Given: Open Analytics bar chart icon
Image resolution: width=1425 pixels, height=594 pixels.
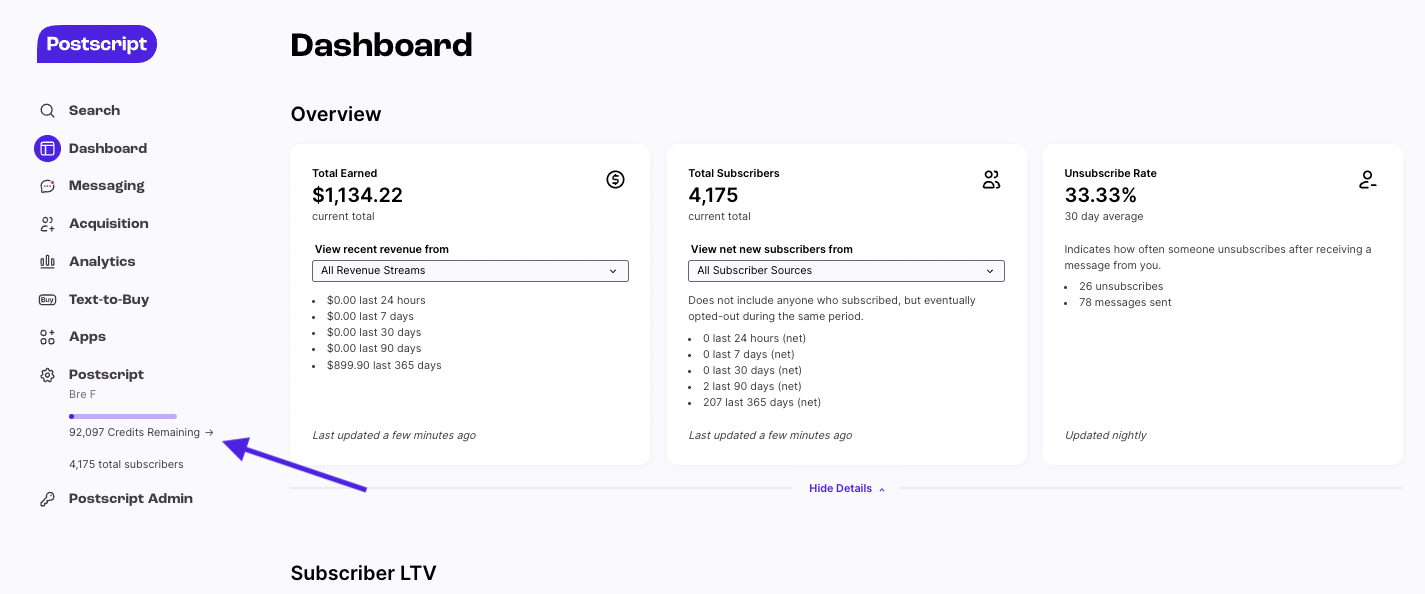Looking at the screenshot, I should coord(47,262).
